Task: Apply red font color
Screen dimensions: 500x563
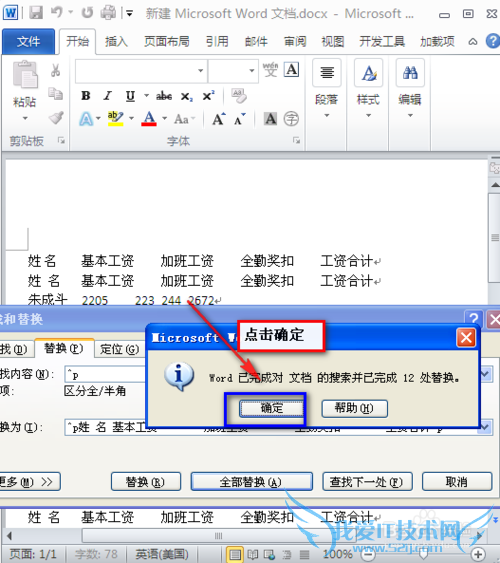Action: click(149, 118)
